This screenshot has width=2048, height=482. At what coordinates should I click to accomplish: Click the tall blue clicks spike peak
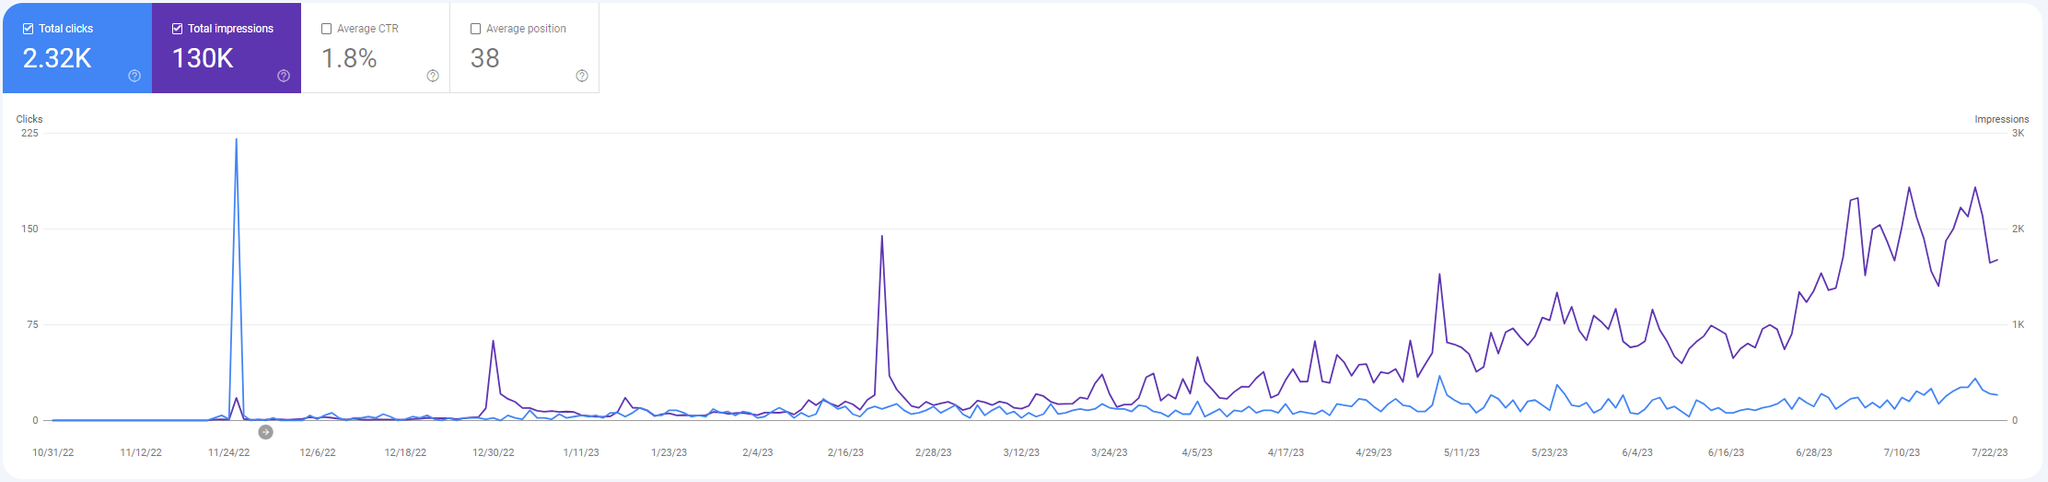point(236,140)
